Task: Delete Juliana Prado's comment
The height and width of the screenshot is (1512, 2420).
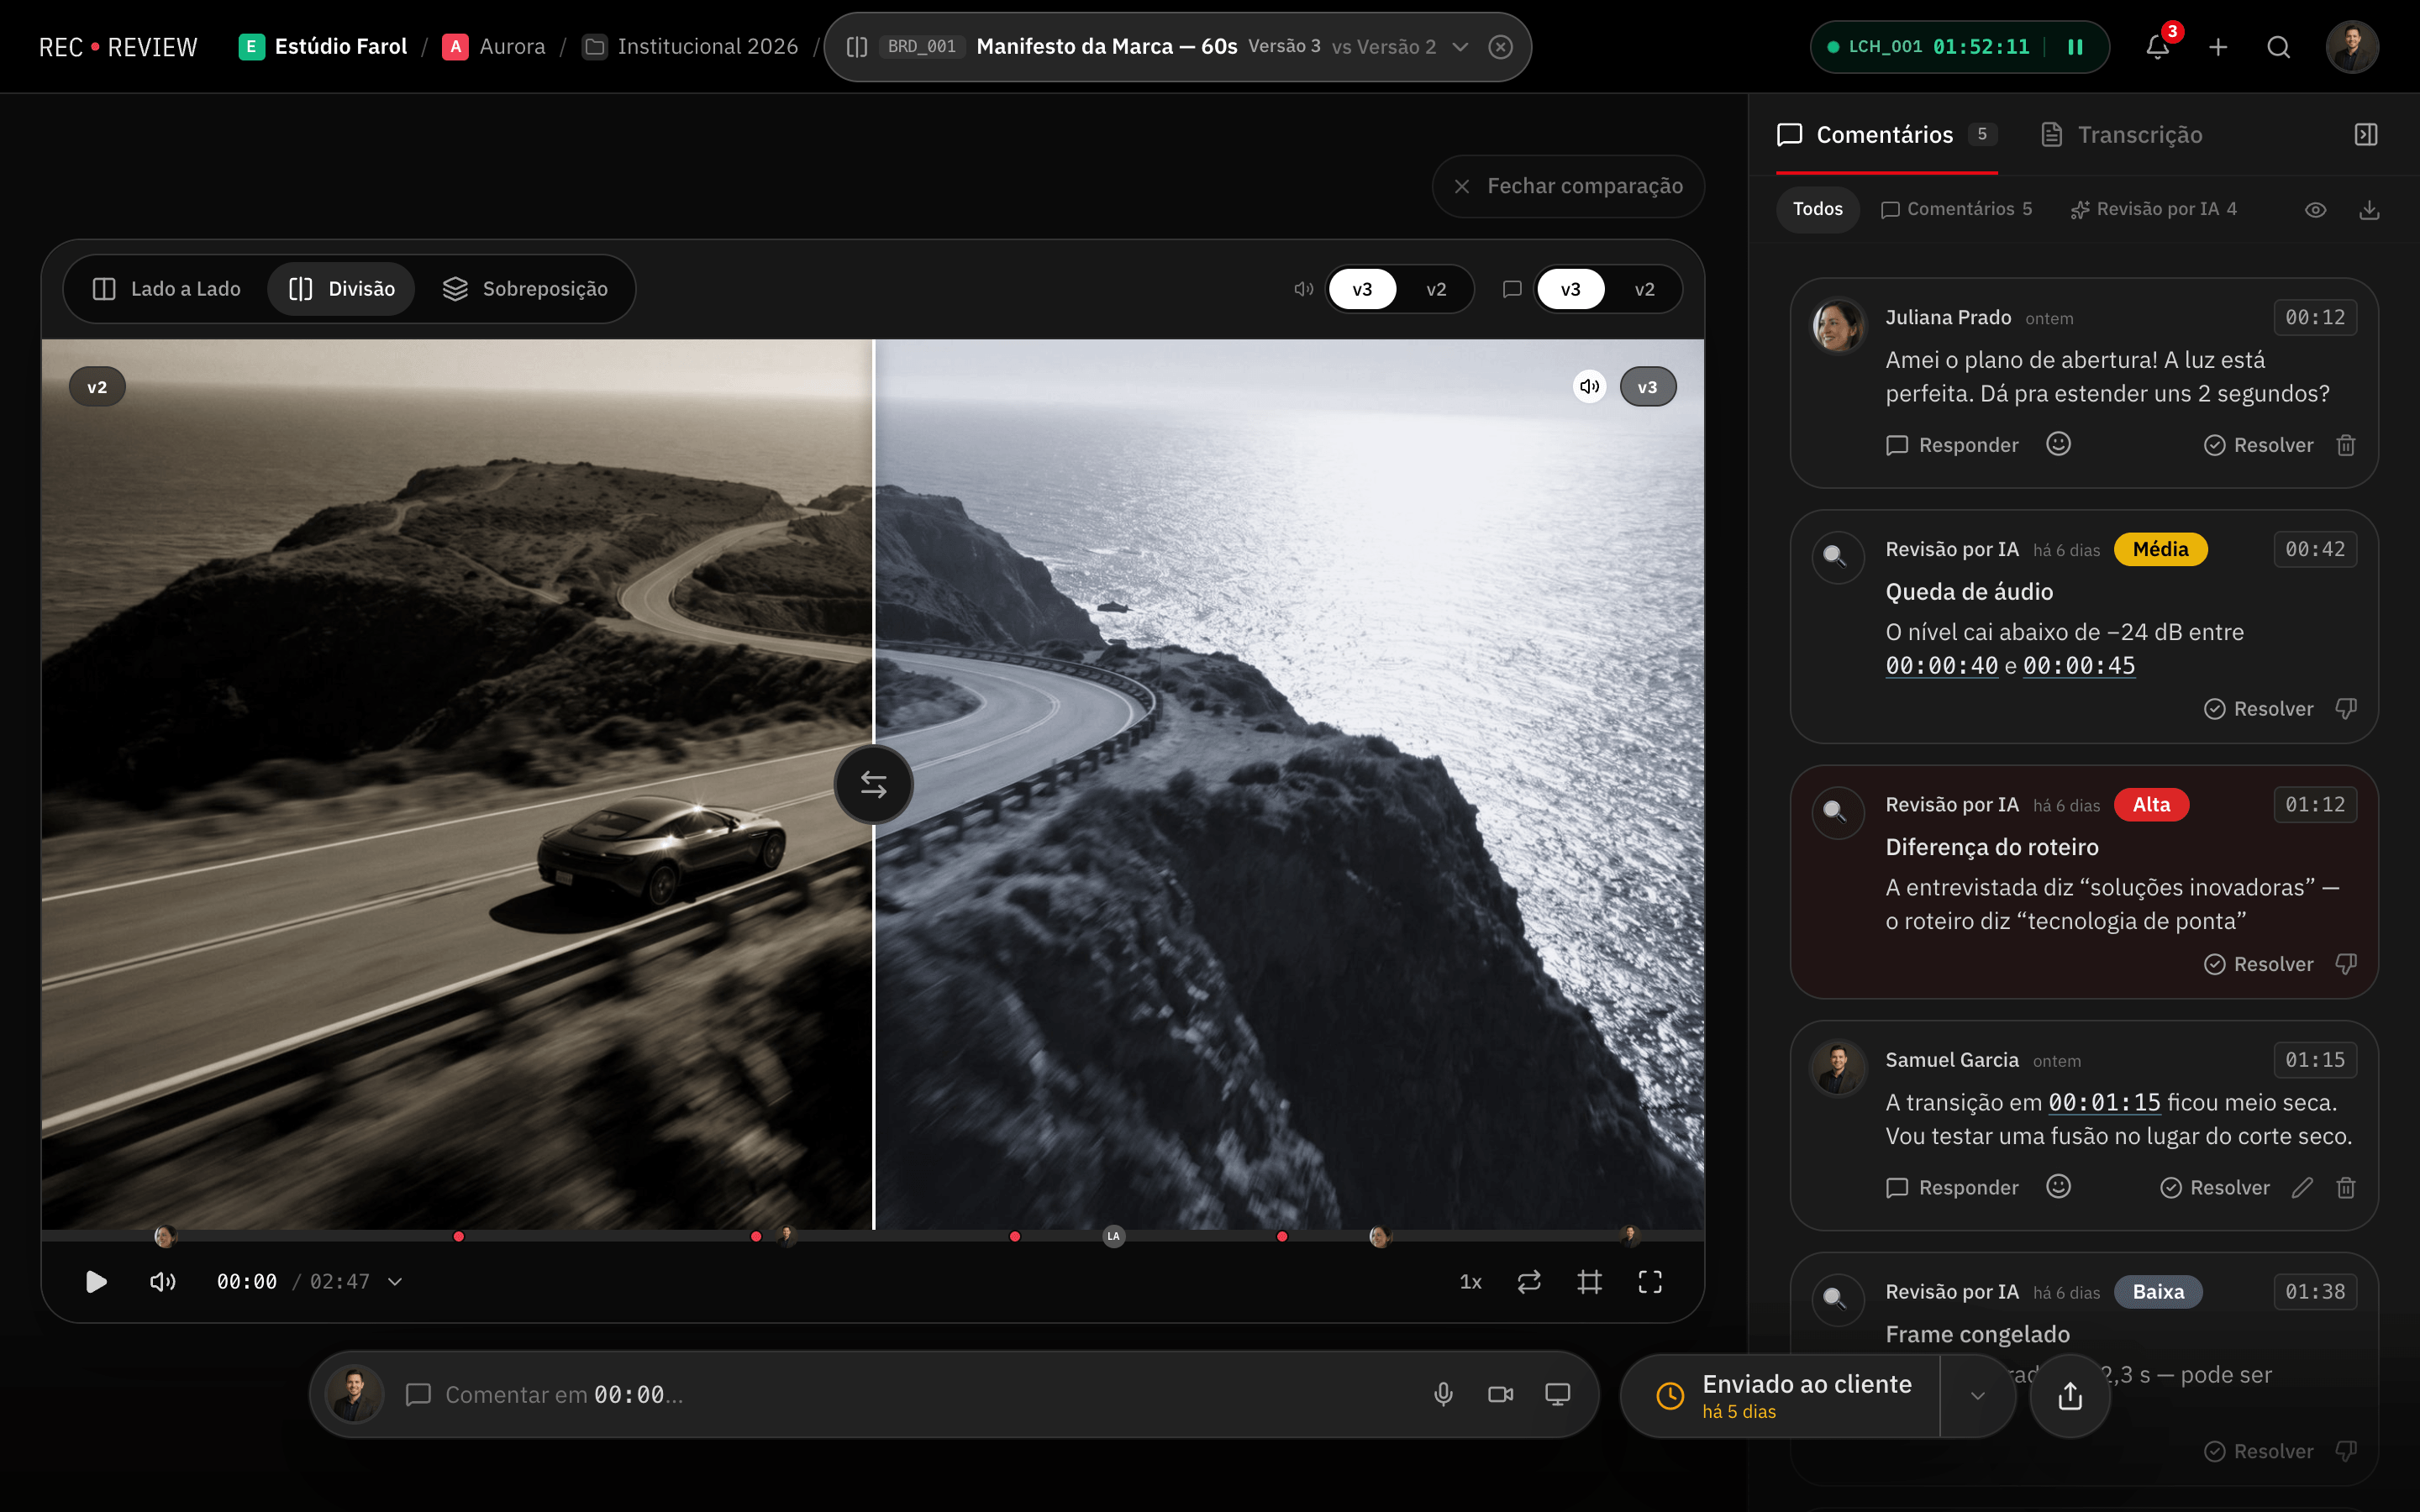Action: (x=2346, y=445)
